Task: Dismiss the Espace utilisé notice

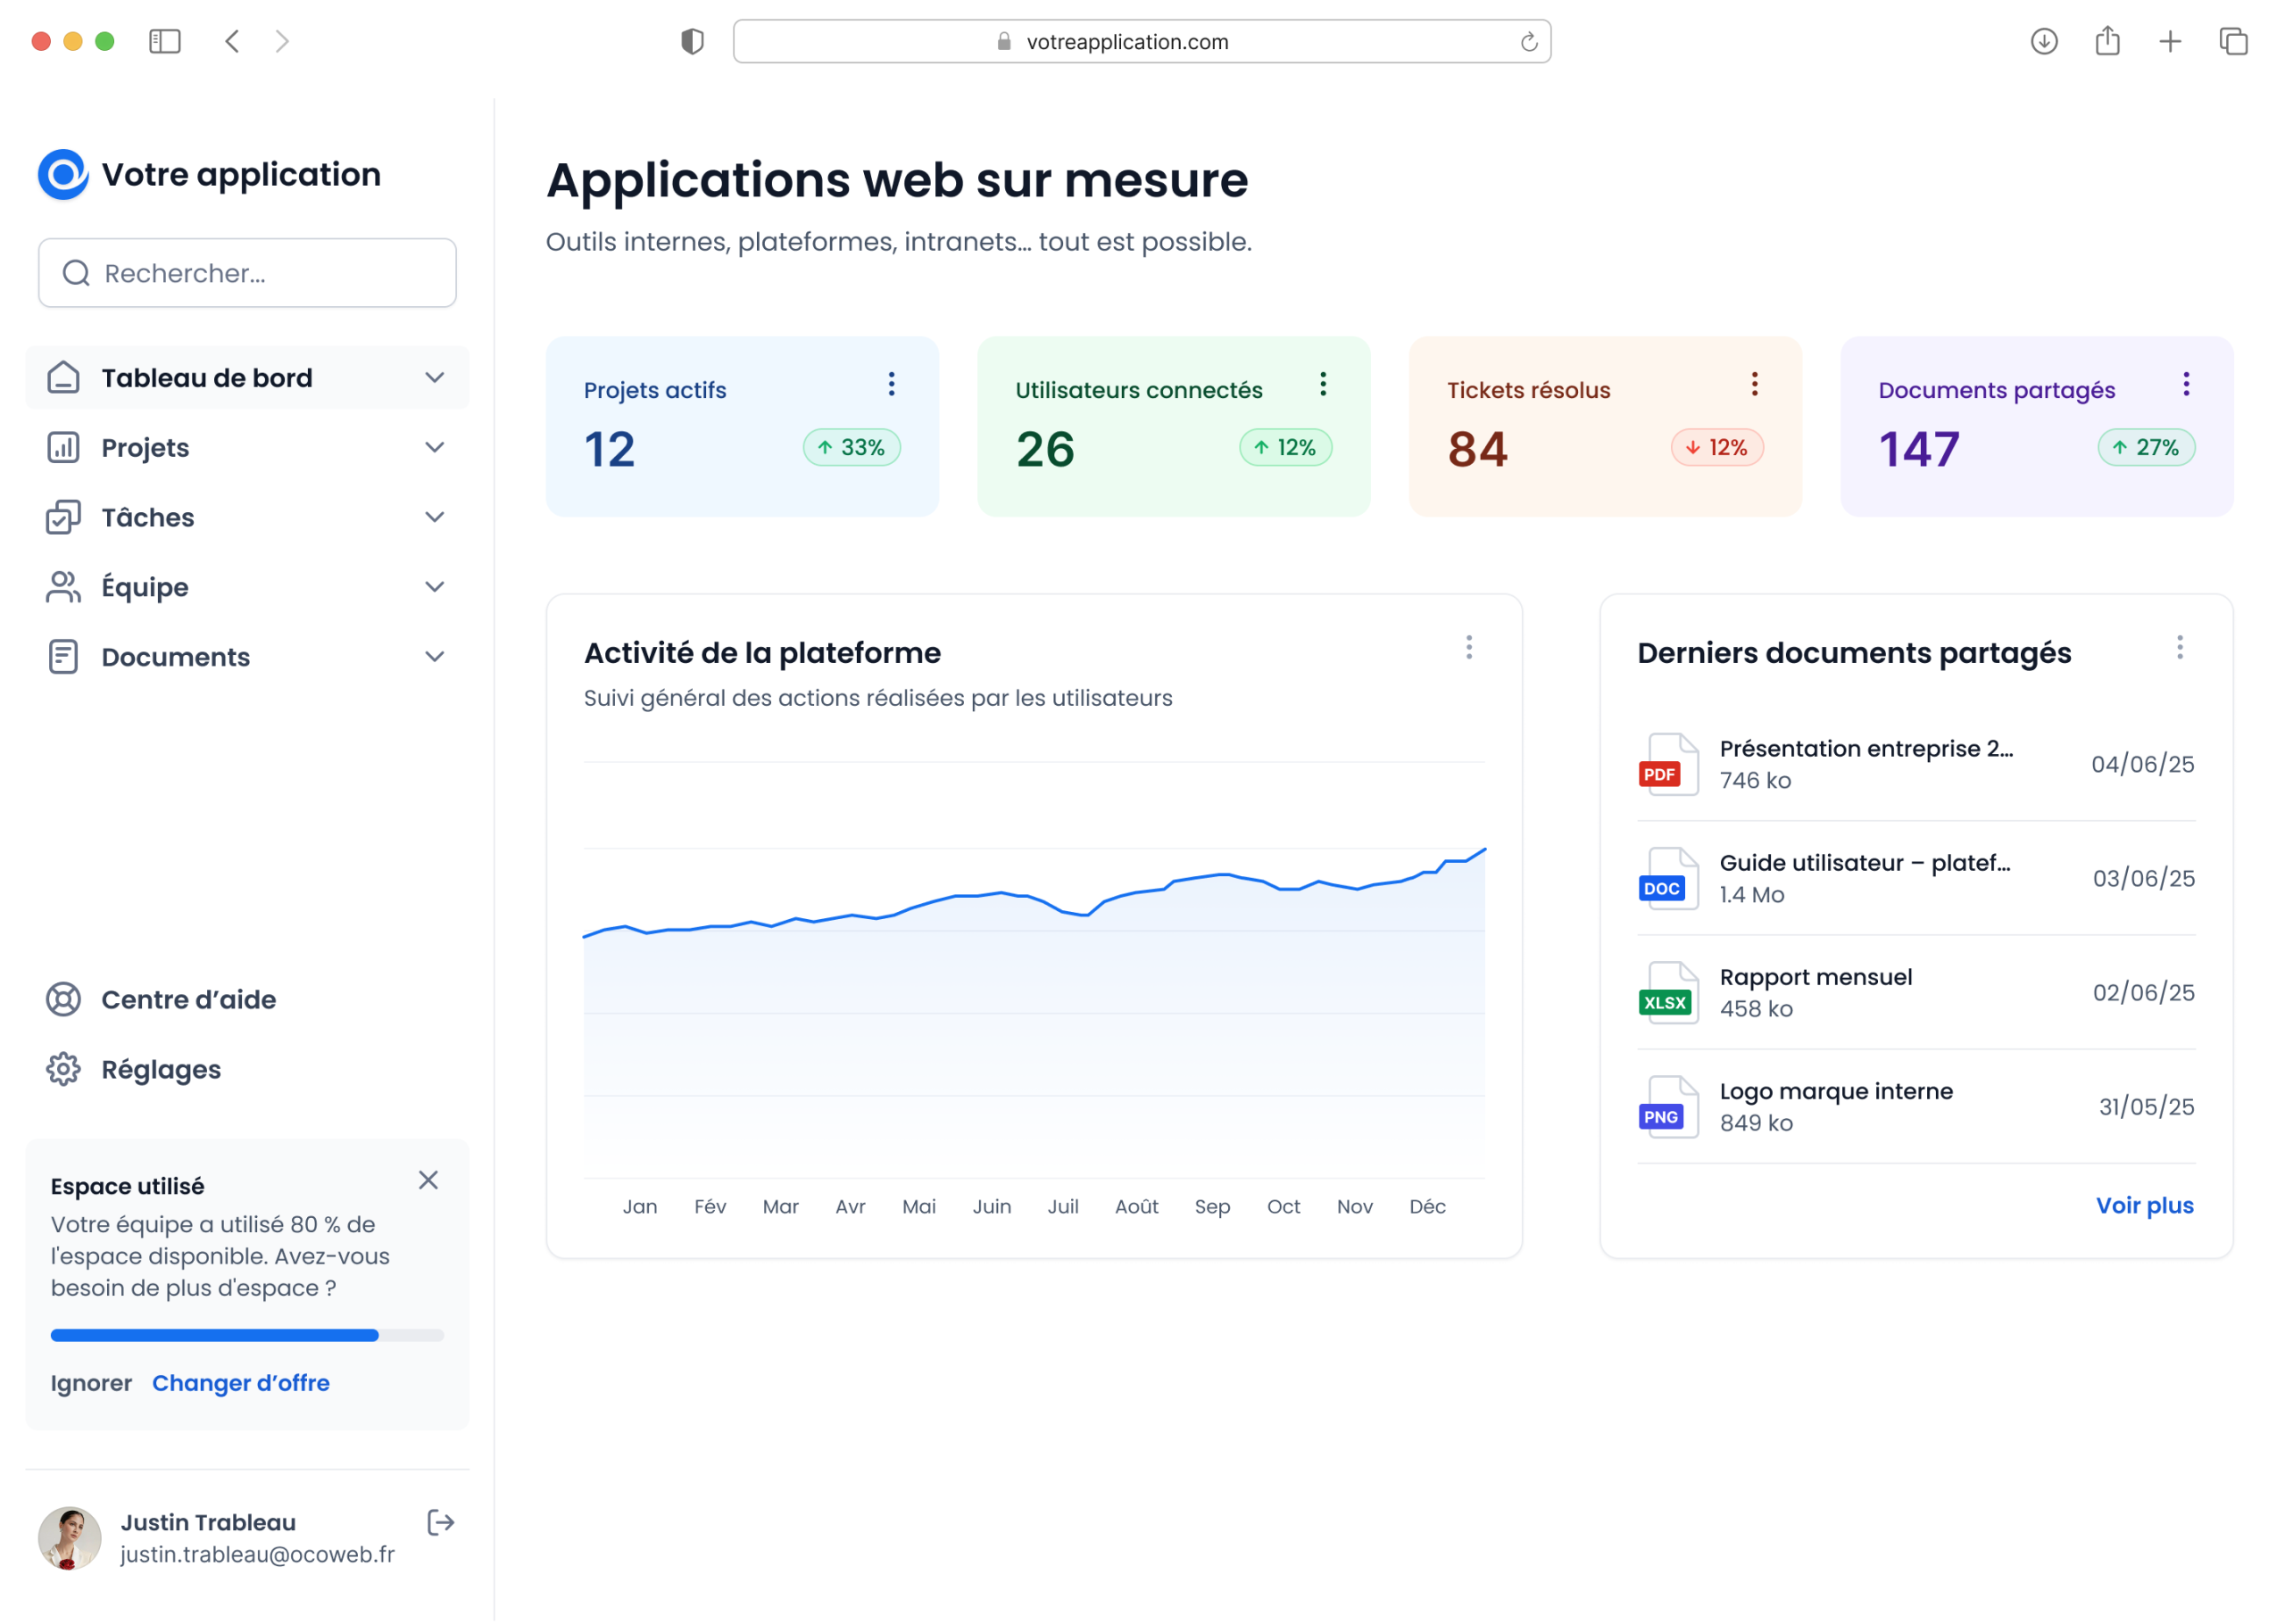Action: [x=428, y=1180]
